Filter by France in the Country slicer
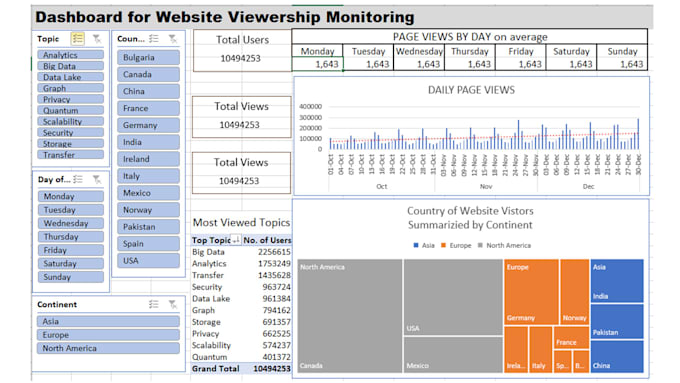This screenshot has width=680, height=383. pos(148,108)
